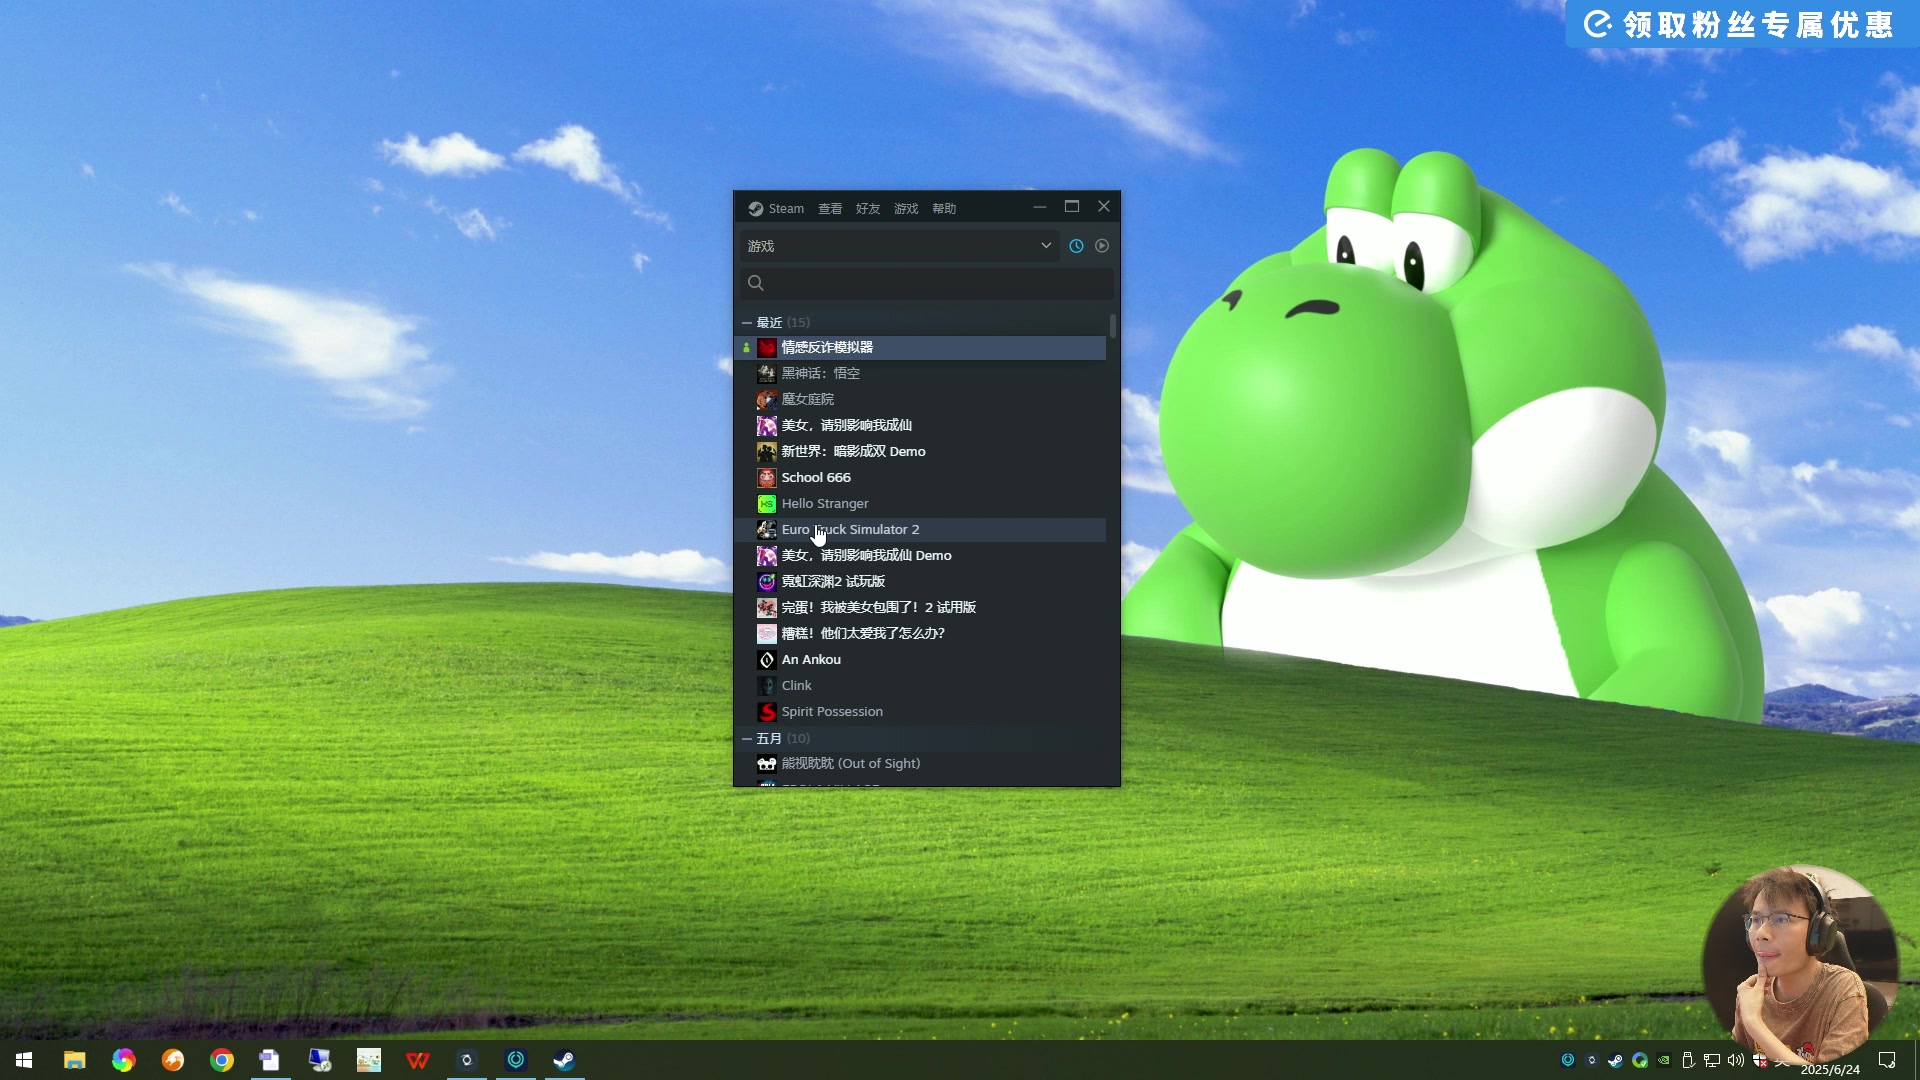Click the green Hello Stranger icon
The height and width of the screenshot is (1080, 1920).
(767, 503)
